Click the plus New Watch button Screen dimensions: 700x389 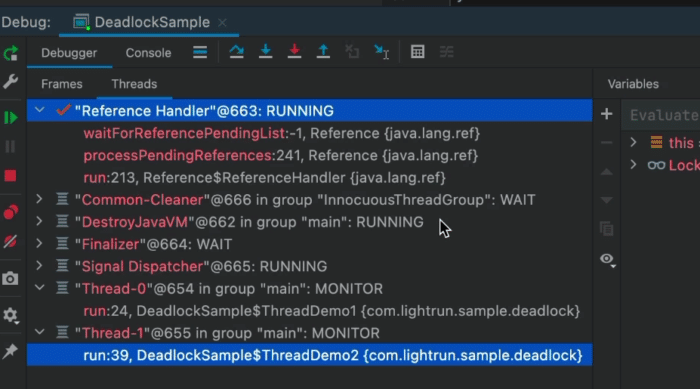point(606,114)
